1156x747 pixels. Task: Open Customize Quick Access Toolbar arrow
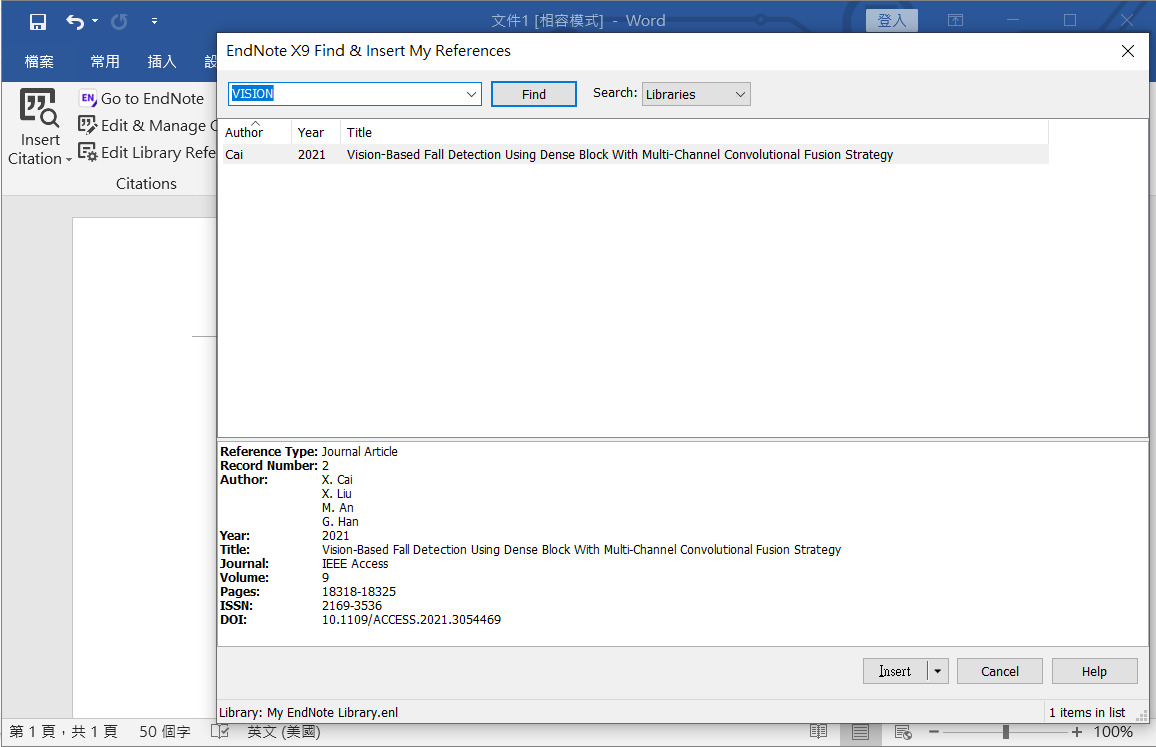pyautogui.click(x=154, y=21)
